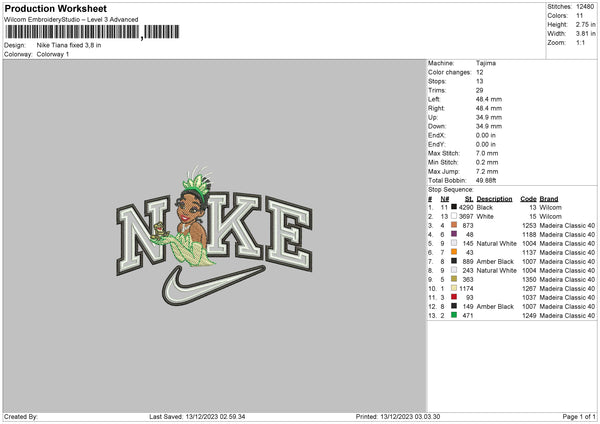The height and width of the screenshot is (424, 600).
Task: Click the stitch count 3697 in White row
Action: click(x=466, y=217)
